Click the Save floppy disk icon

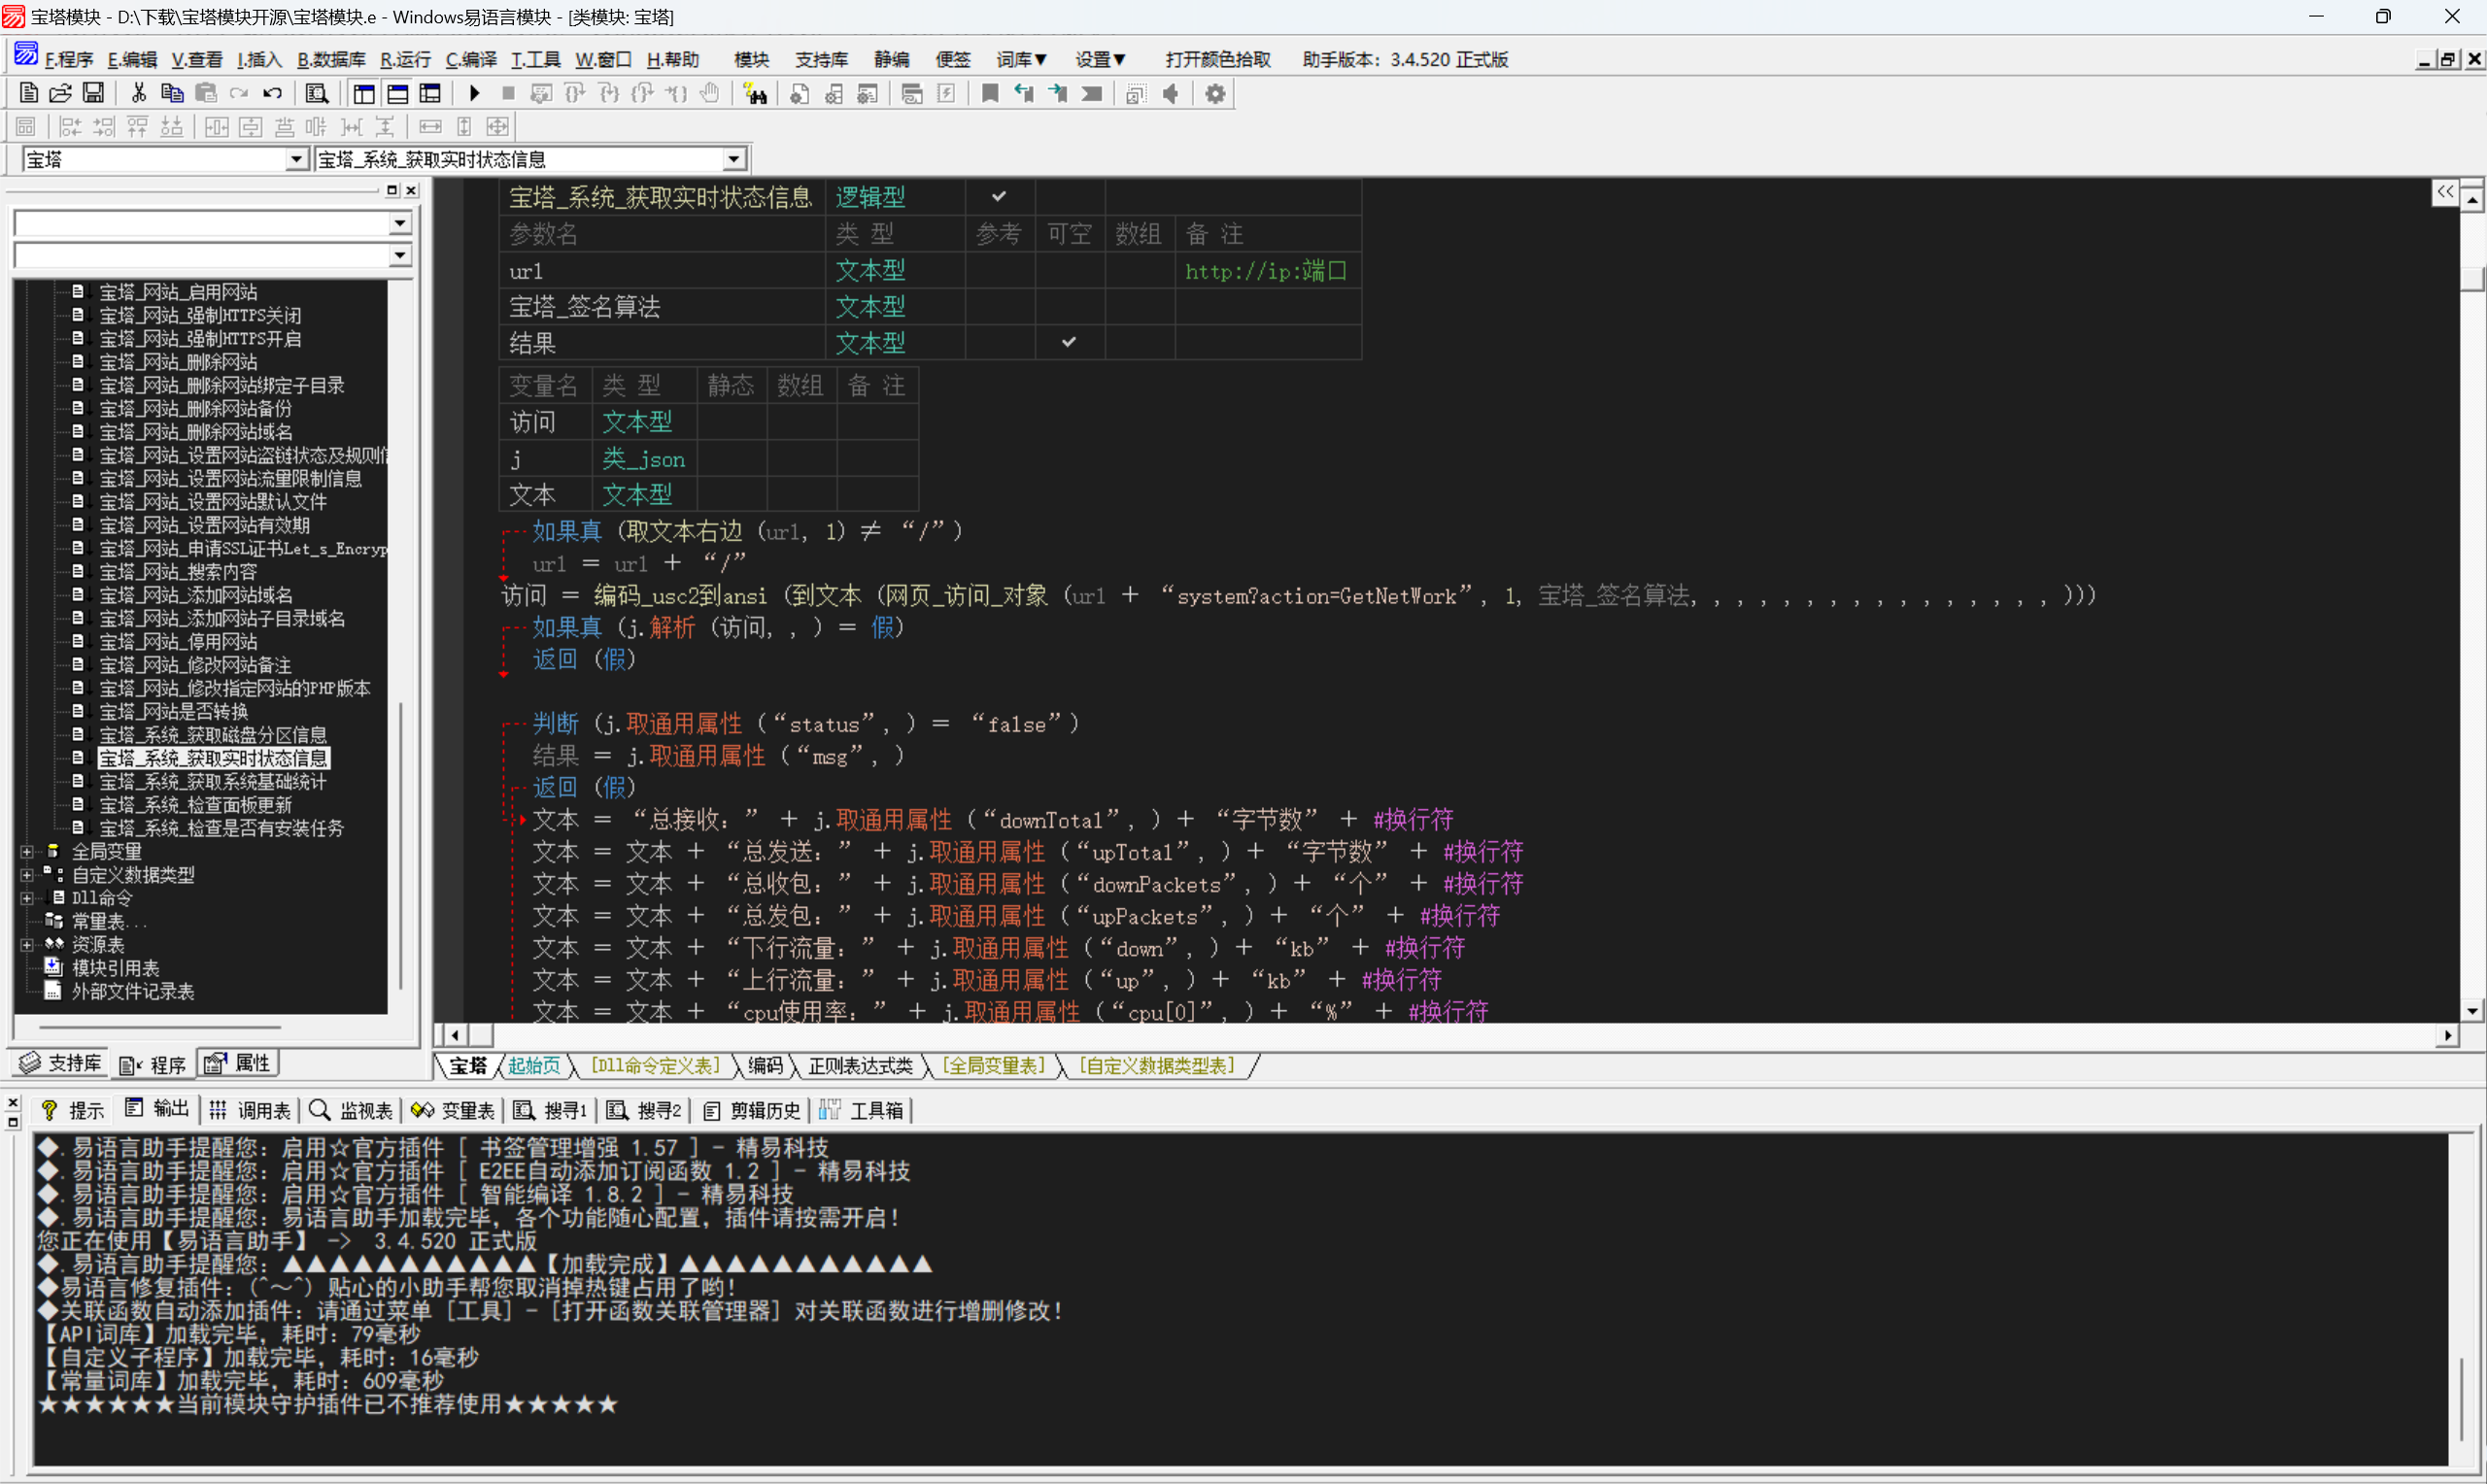click(x=93, y=94)
